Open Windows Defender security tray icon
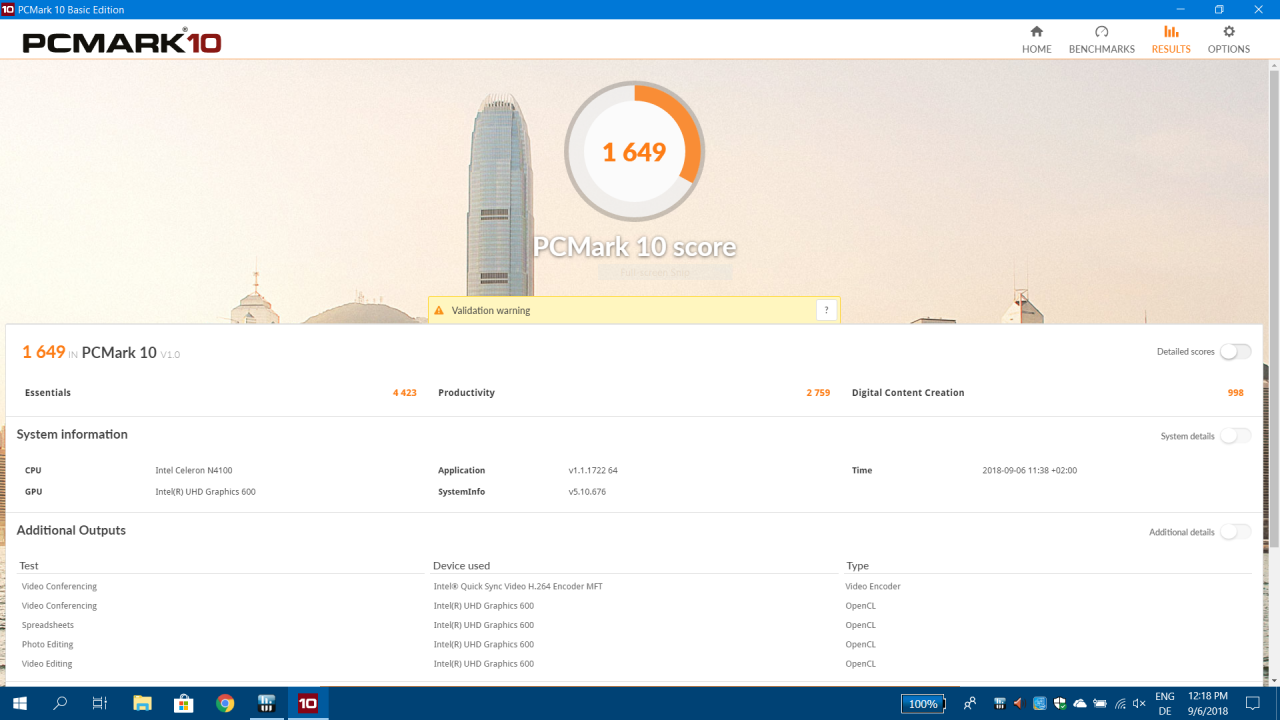Viewport: 1280px width, 720px height. tap(1060, 703)
